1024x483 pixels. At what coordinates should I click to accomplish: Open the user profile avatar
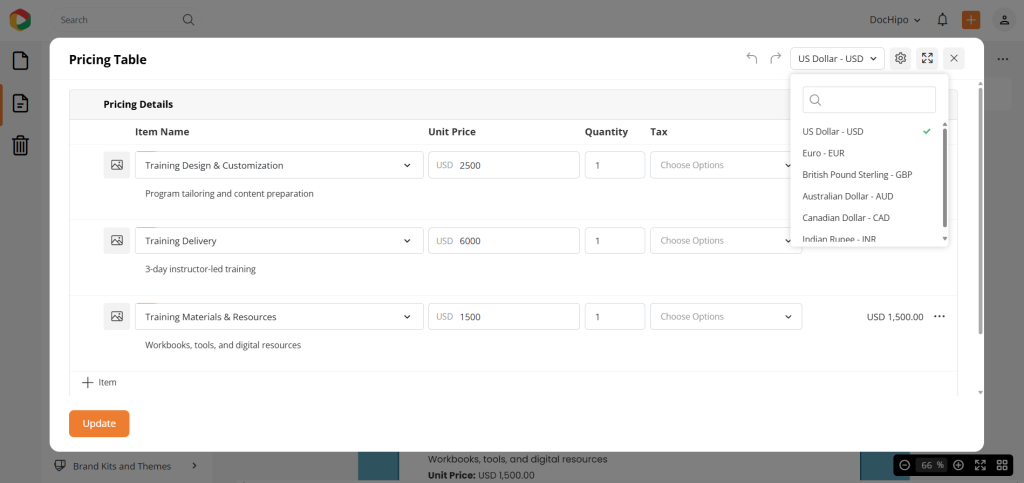click(1004, 20)
